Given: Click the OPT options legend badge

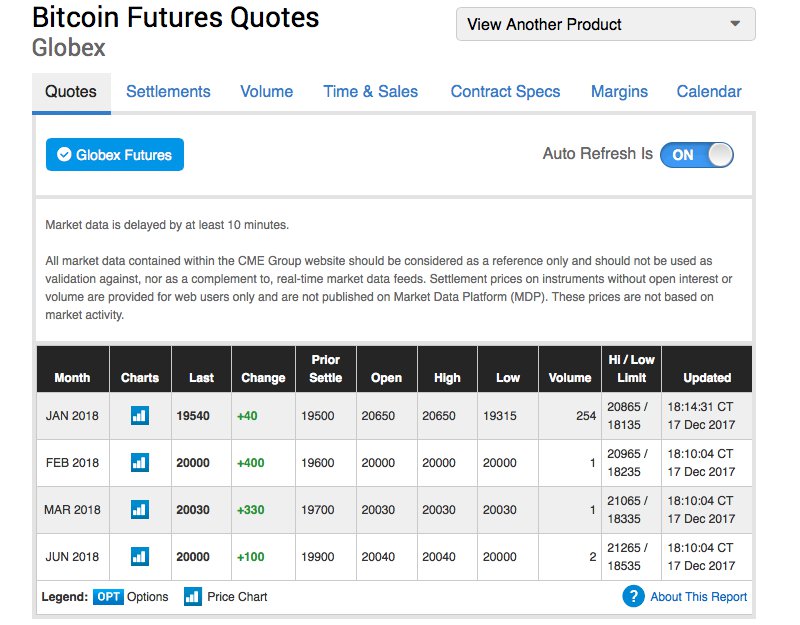Looking at the screenshot, I should click(108, 597).
